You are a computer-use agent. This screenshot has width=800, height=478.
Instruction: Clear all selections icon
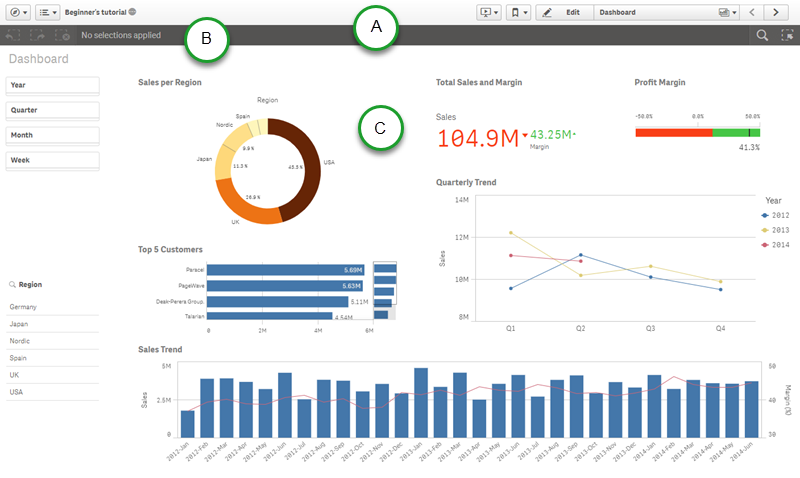pyautogui.click(x=62, y=35)
